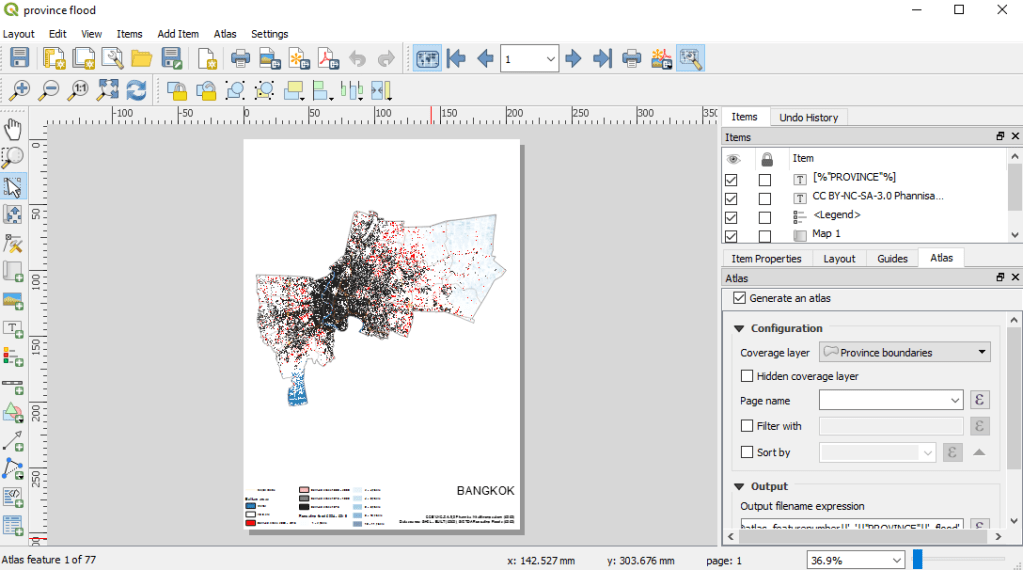Switch to the Item Properties tab
Screen dimensions: 1023x570
pyautogui.click(x=765, y=258)
